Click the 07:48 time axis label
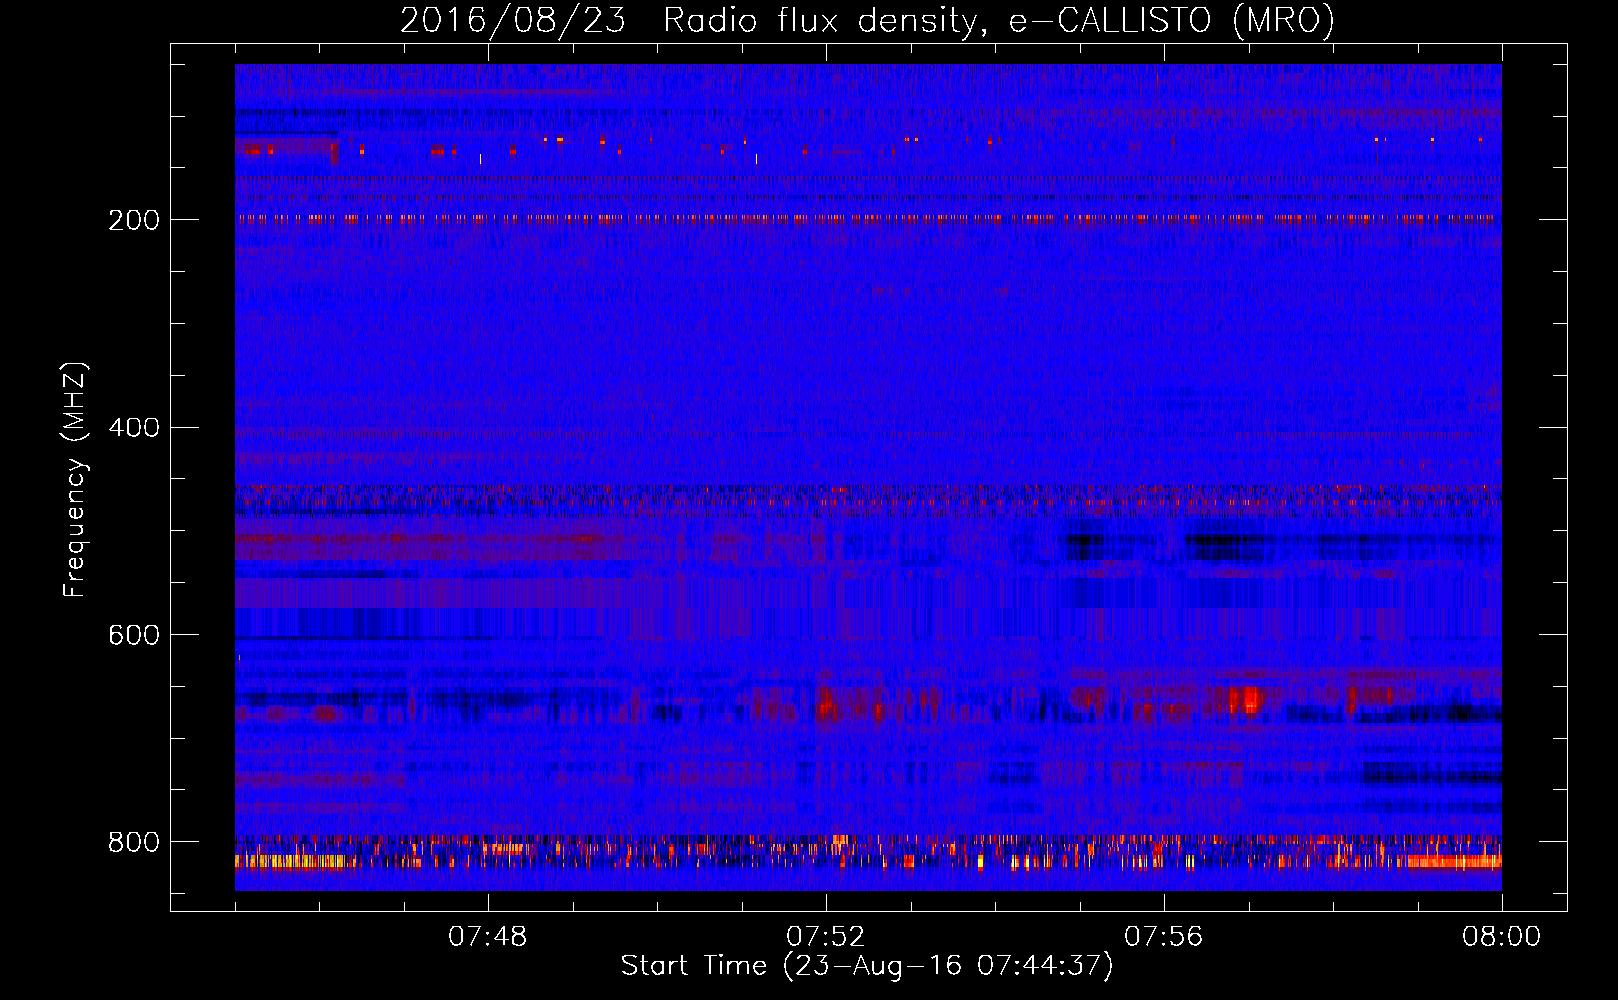This screenshot has height=1000, width=1618. tap(488, 937)
